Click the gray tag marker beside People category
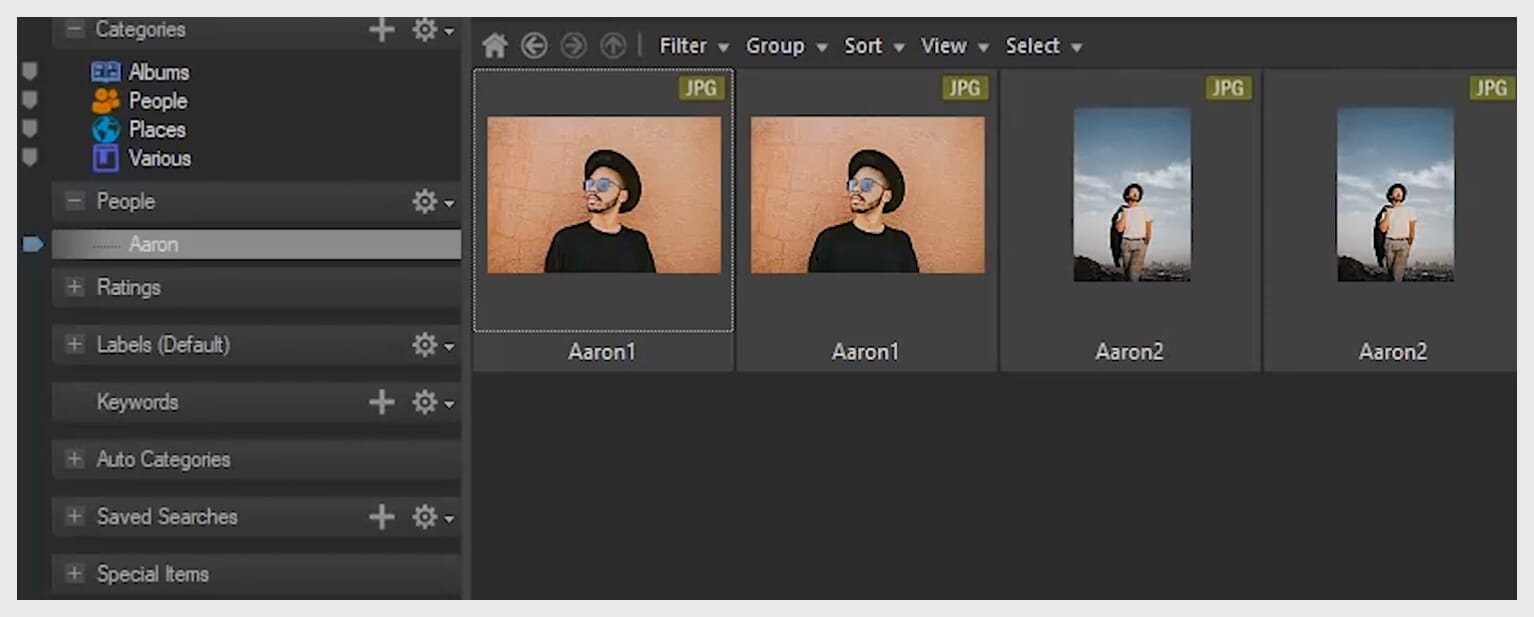Viewport: 1534px width, 617px height. coord(30,100)
